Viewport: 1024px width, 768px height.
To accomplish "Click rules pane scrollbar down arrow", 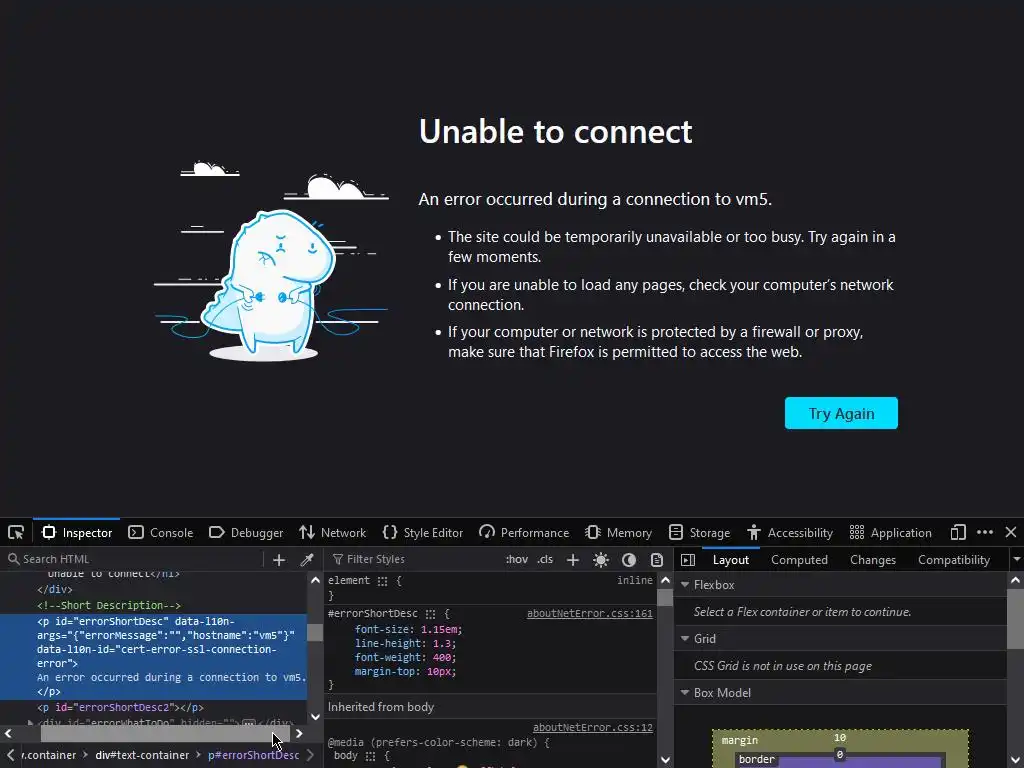I will click(x=665, y=760).
